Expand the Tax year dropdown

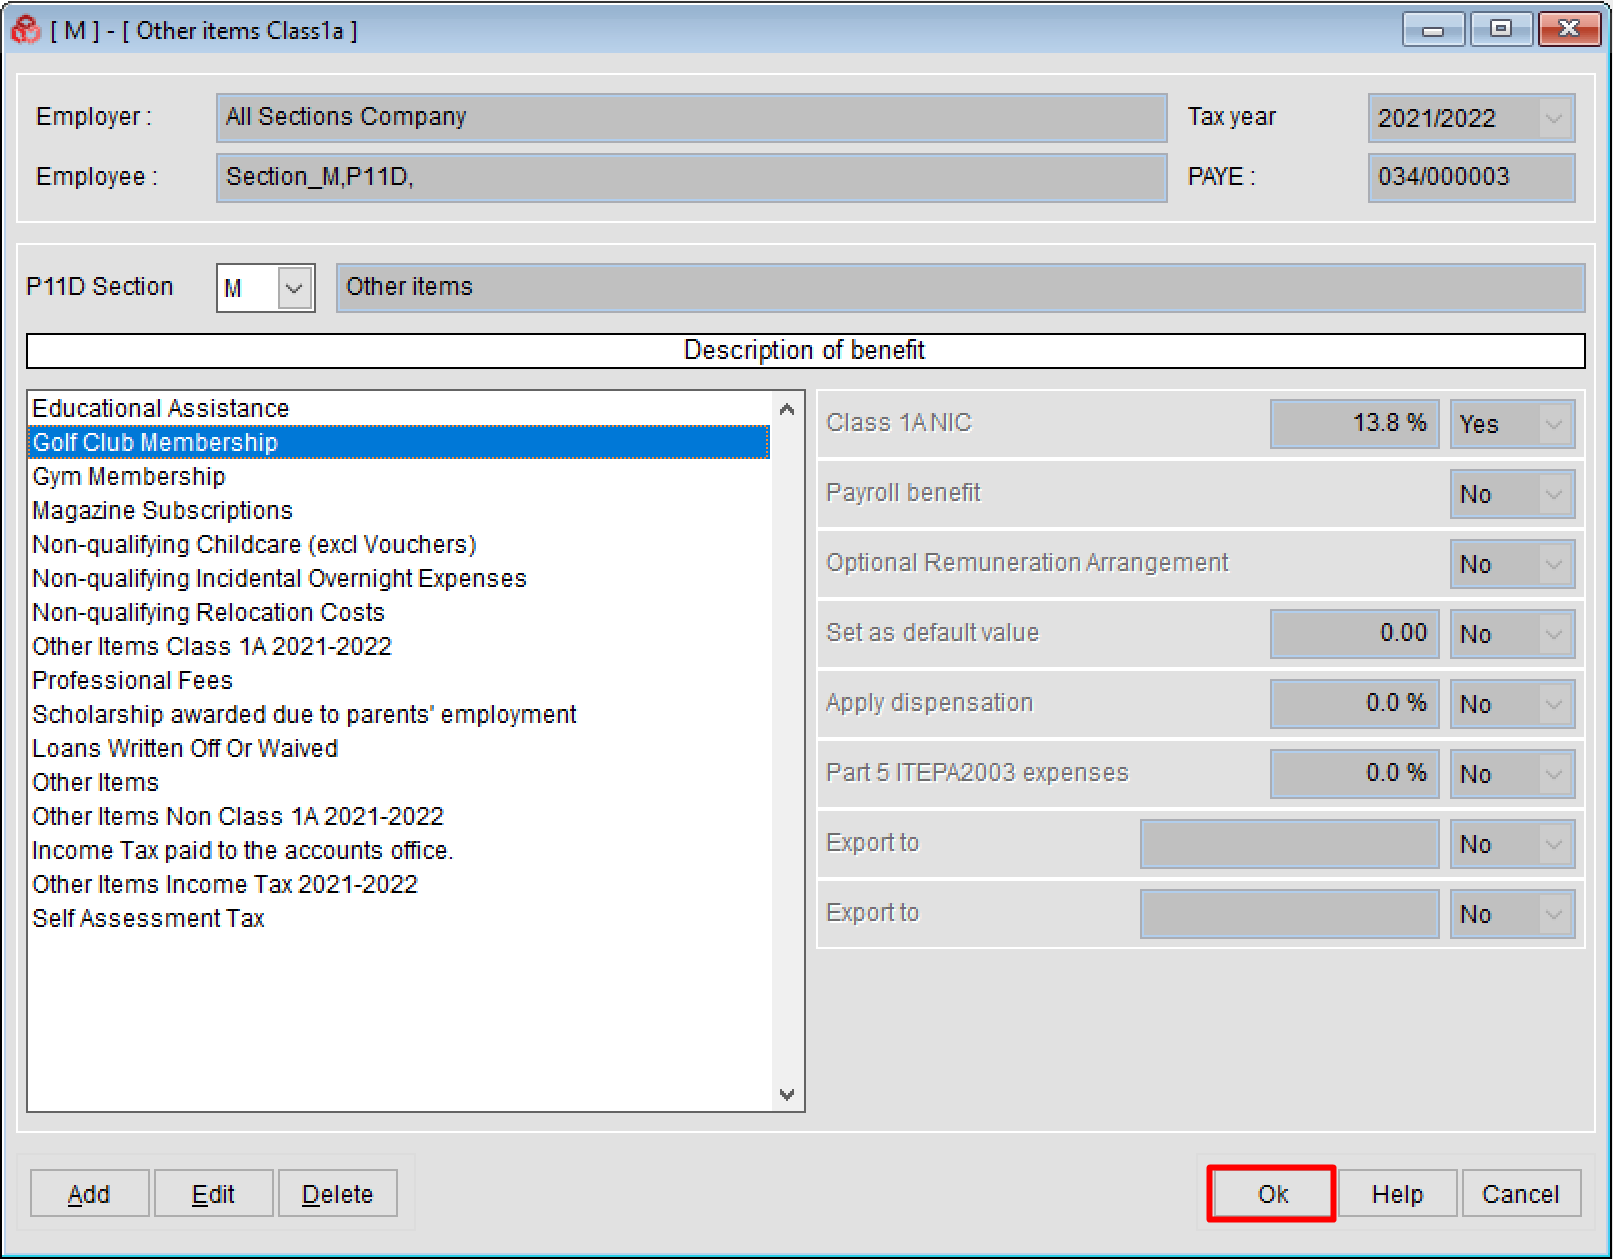click(x=1550, y=118)
